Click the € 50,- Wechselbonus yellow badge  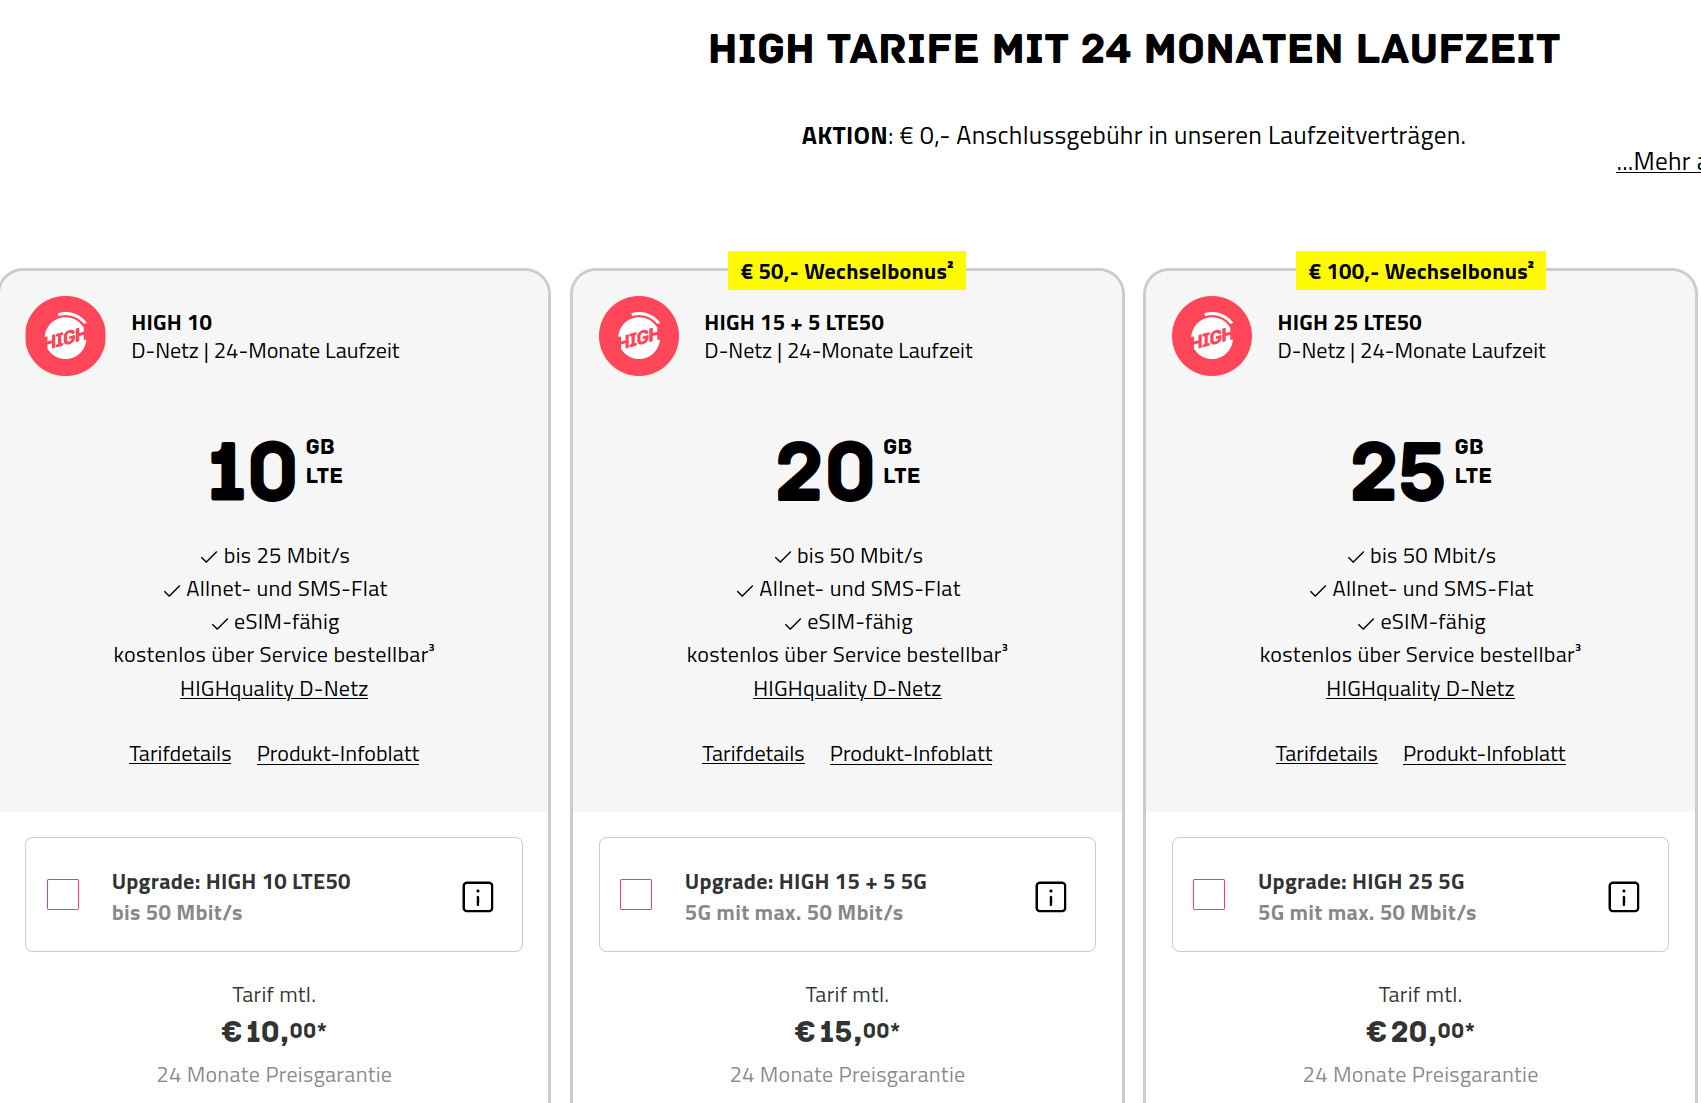click(x=846, y=271)
